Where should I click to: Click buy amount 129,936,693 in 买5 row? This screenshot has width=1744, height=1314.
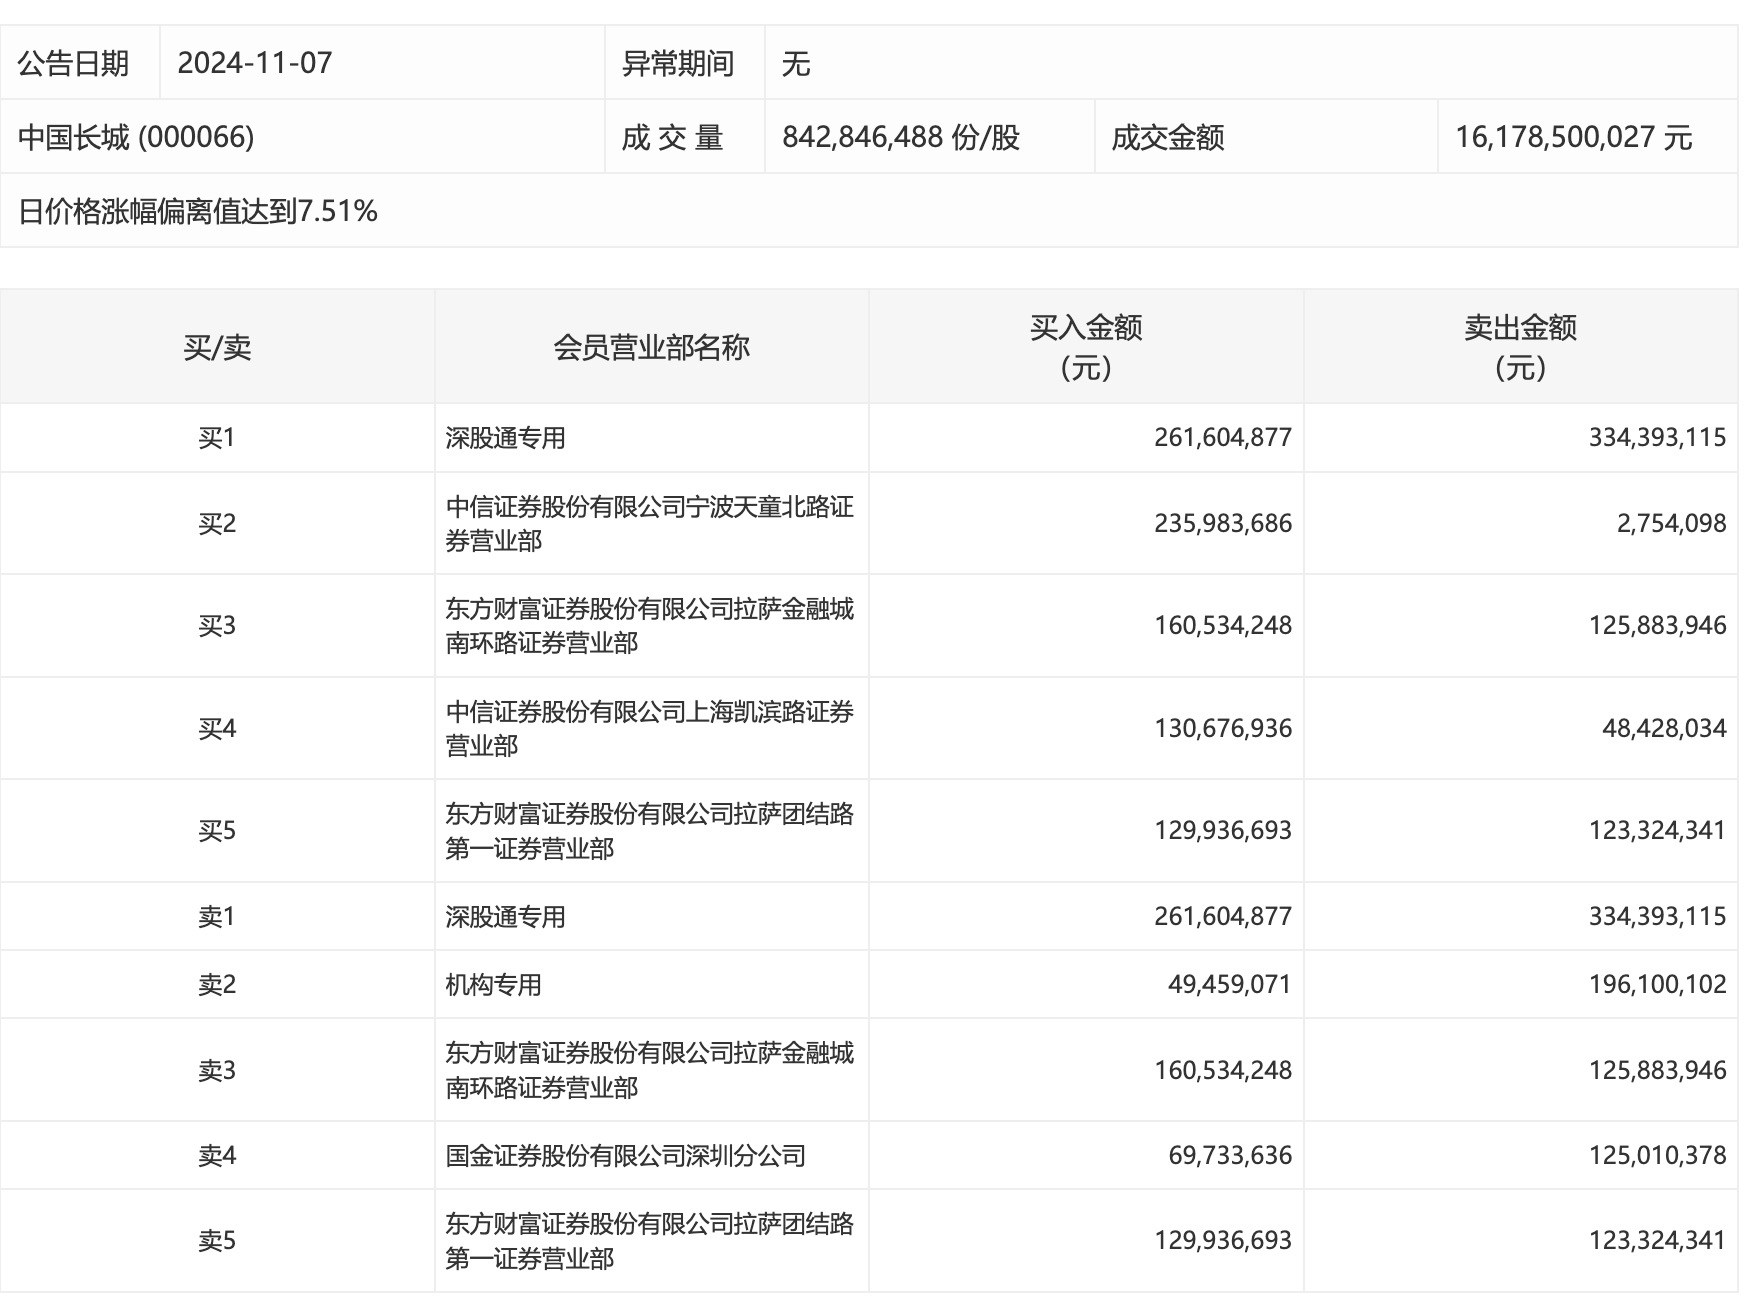pyautogui.click(x=1223, y=830)
